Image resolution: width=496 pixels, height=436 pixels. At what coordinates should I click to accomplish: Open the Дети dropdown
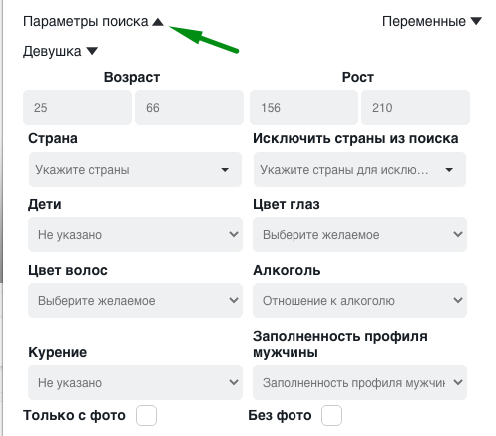click(x=135, y=235)
